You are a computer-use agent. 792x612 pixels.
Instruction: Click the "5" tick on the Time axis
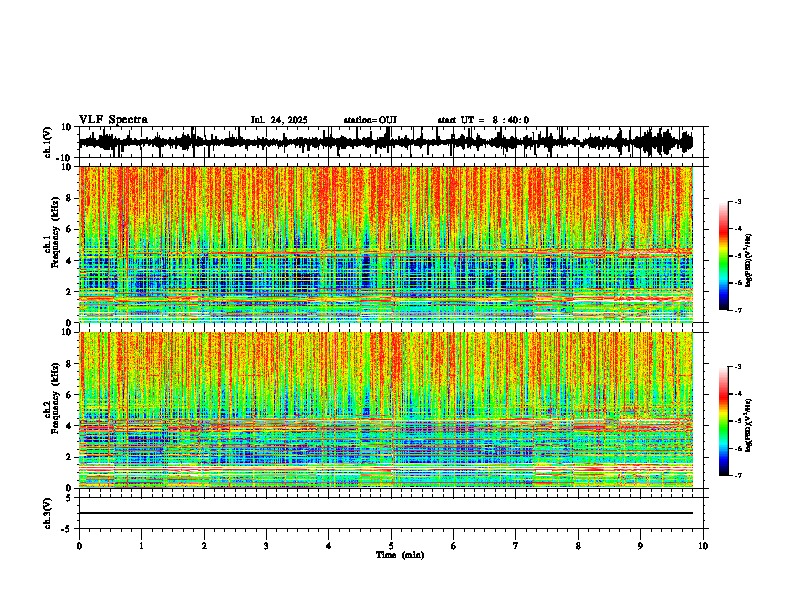click(391, 546)
